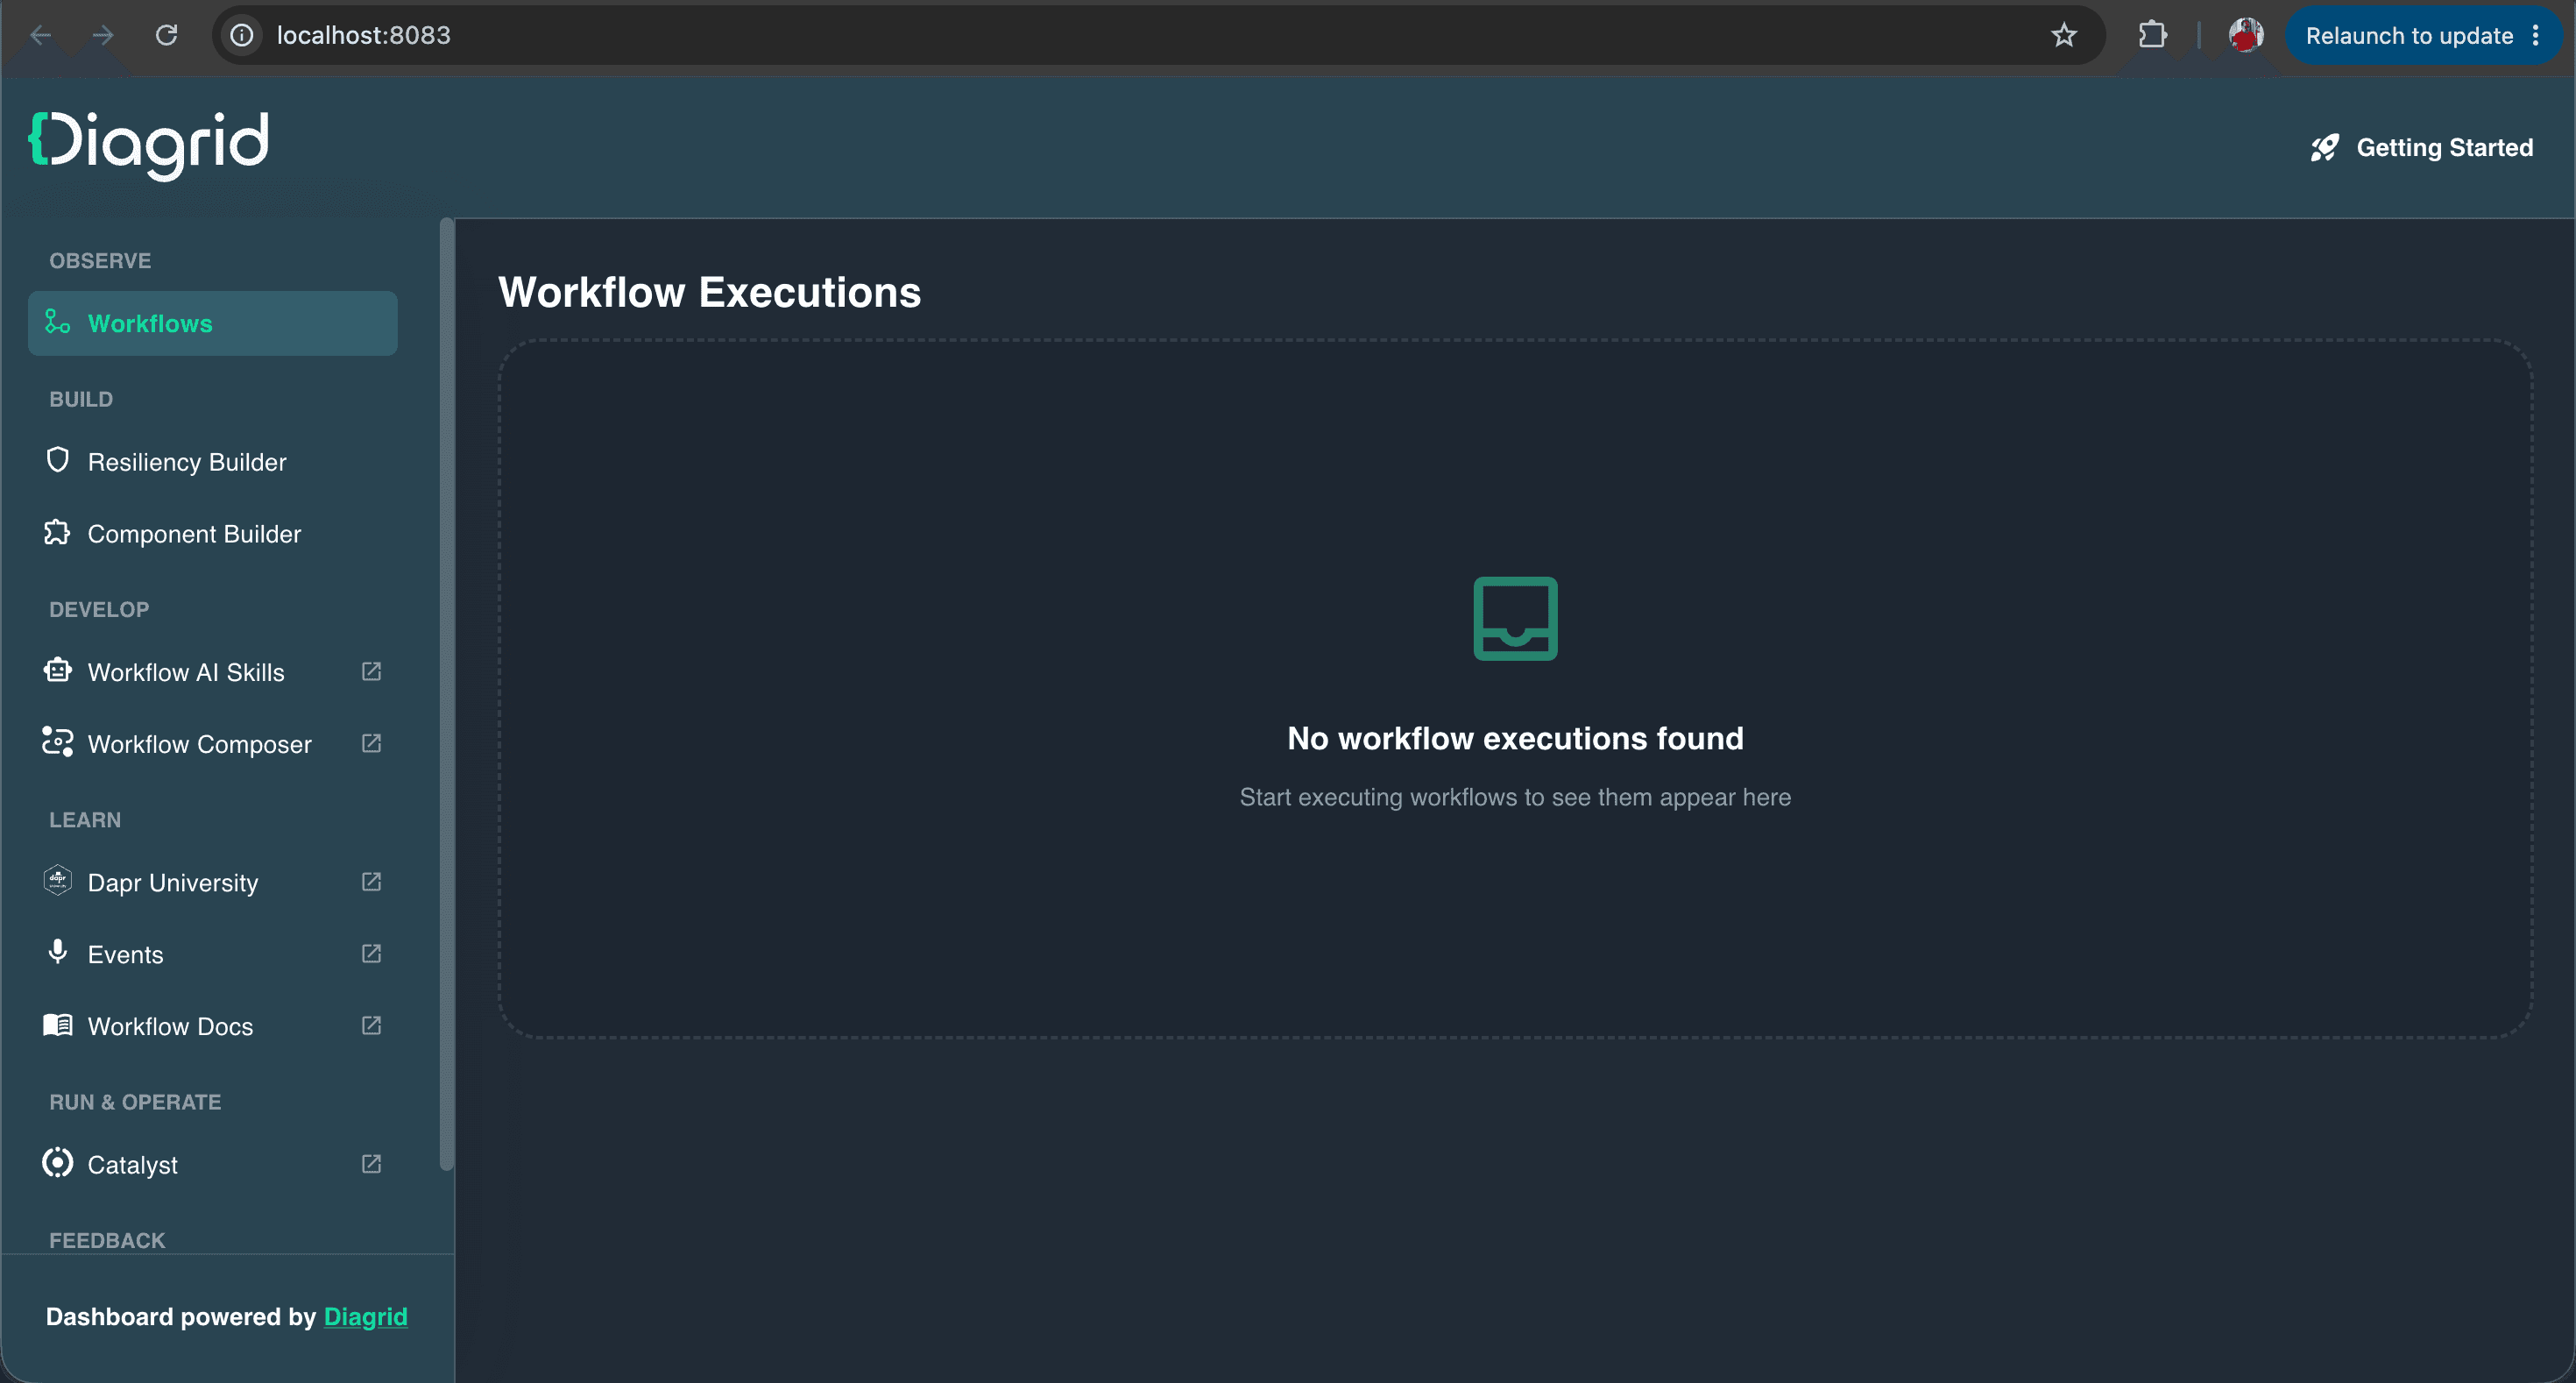Screen dimensions: 2576x1383
Task: Click the external link icon beside Events
Action: coord(371,953)
